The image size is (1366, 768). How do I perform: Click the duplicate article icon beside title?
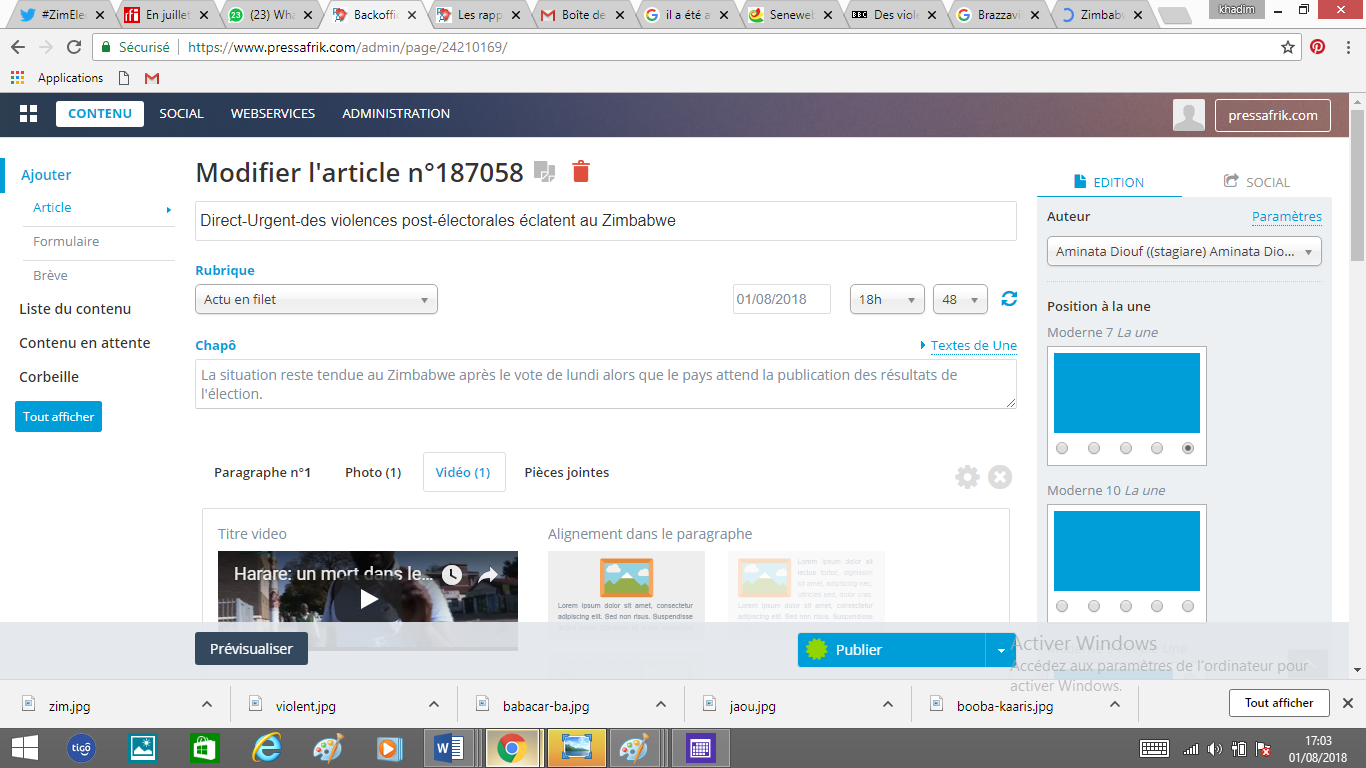(544, 172)
